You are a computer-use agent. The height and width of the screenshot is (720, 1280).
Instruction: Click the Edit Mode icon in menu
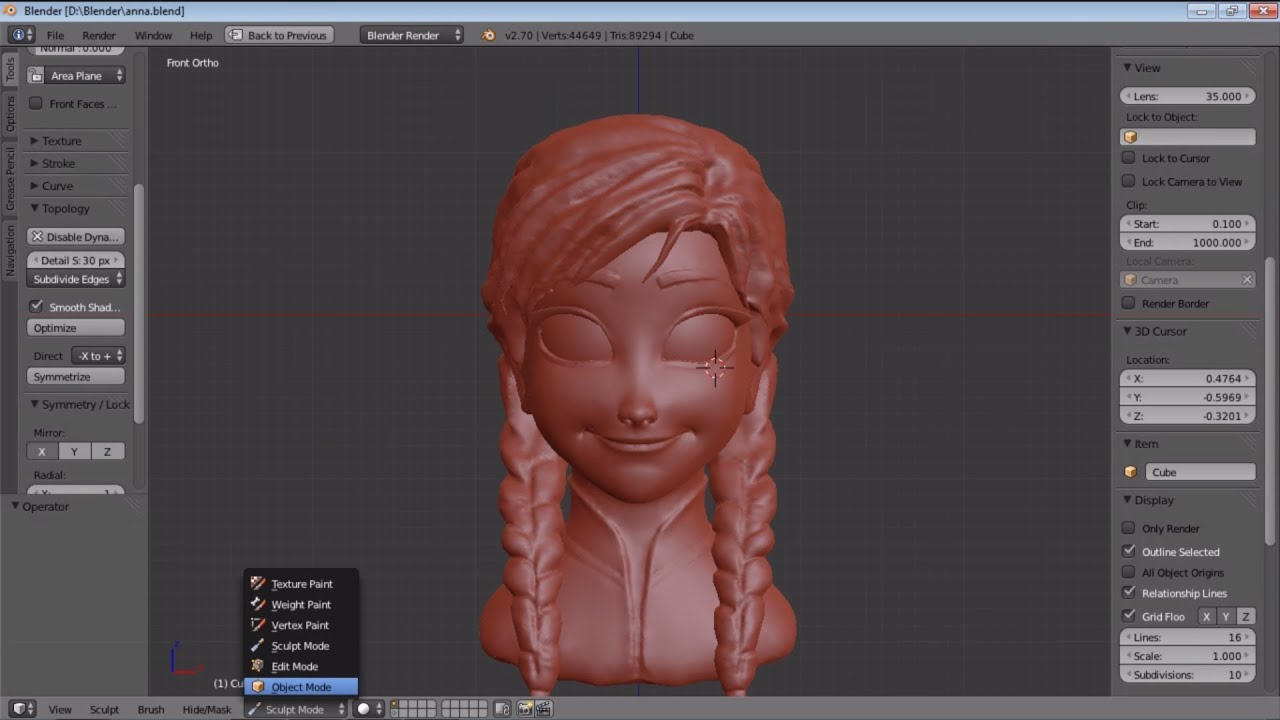tap(258, 666)
